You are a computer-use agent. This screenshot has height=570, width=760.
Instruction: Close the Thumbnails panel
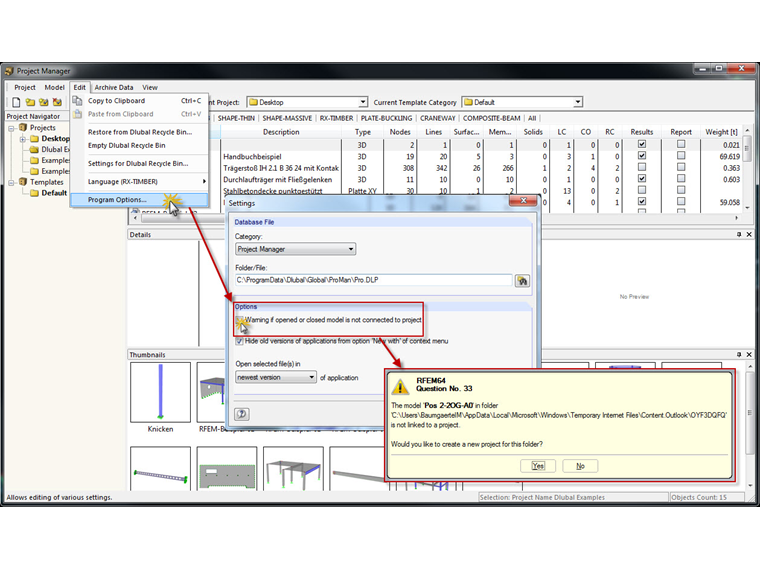[749, 355]
